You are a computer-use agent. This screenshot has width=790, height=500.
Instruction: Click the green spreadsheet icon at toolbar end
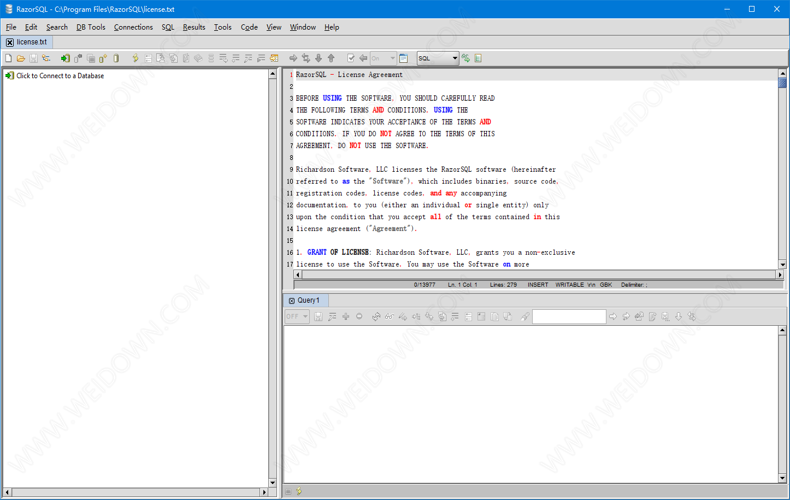point(478,58)
